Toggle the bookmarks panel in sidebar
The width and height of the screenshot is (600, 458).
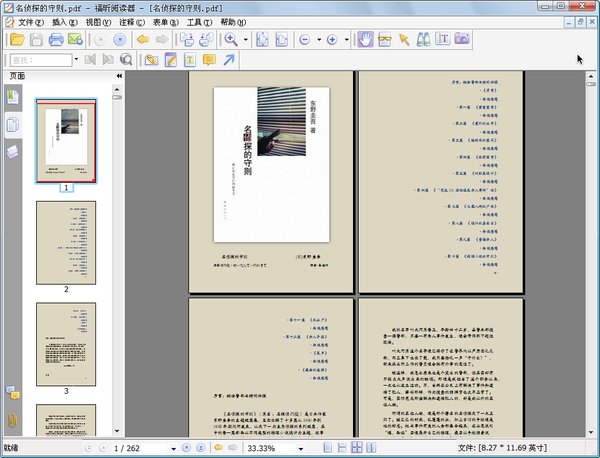click(12, 97)
